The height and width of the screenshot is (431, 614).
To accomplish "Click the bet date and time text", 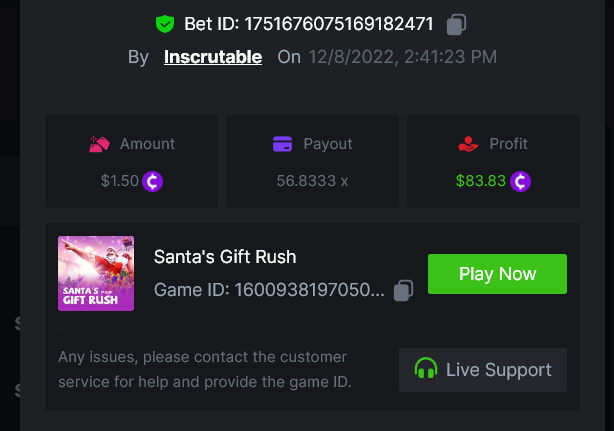I will (x=403, y=57).
